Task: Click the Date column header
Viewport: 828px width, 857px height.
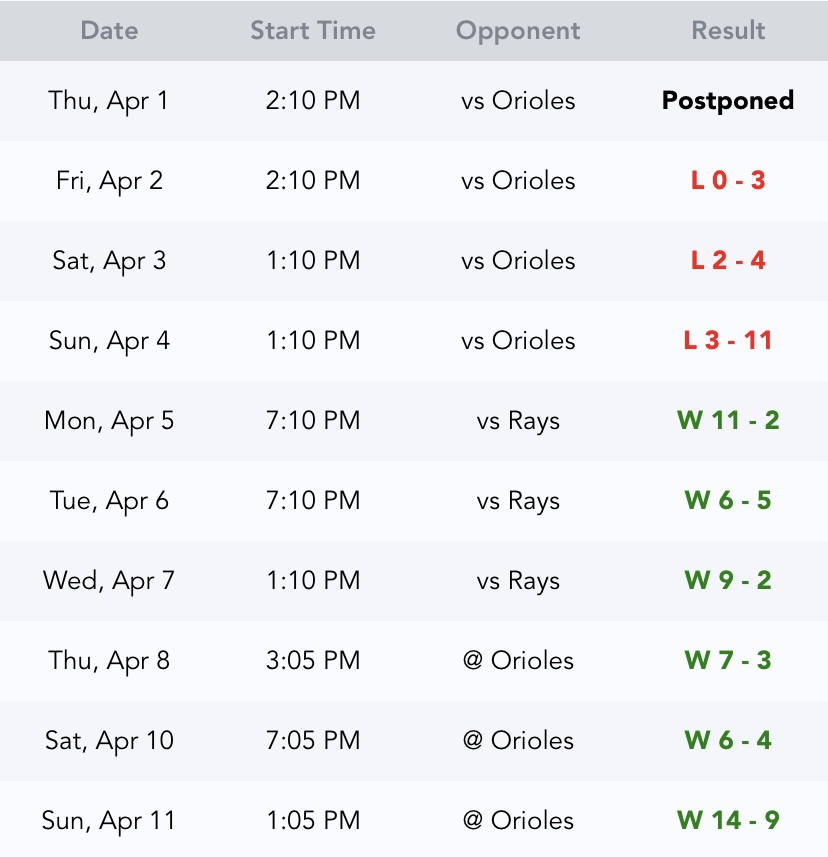Action: click(x=109, y=30)
